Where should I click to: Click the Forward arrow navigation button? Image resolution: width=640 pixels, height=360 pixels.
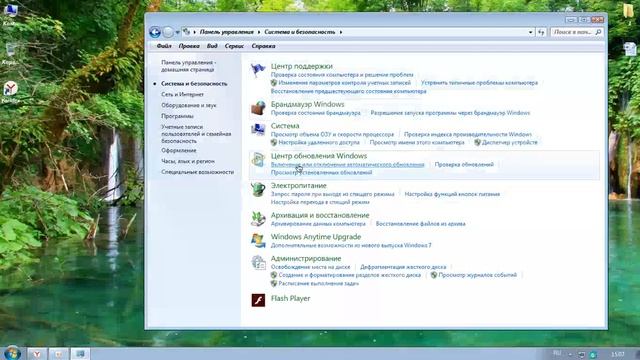point(168,32)
